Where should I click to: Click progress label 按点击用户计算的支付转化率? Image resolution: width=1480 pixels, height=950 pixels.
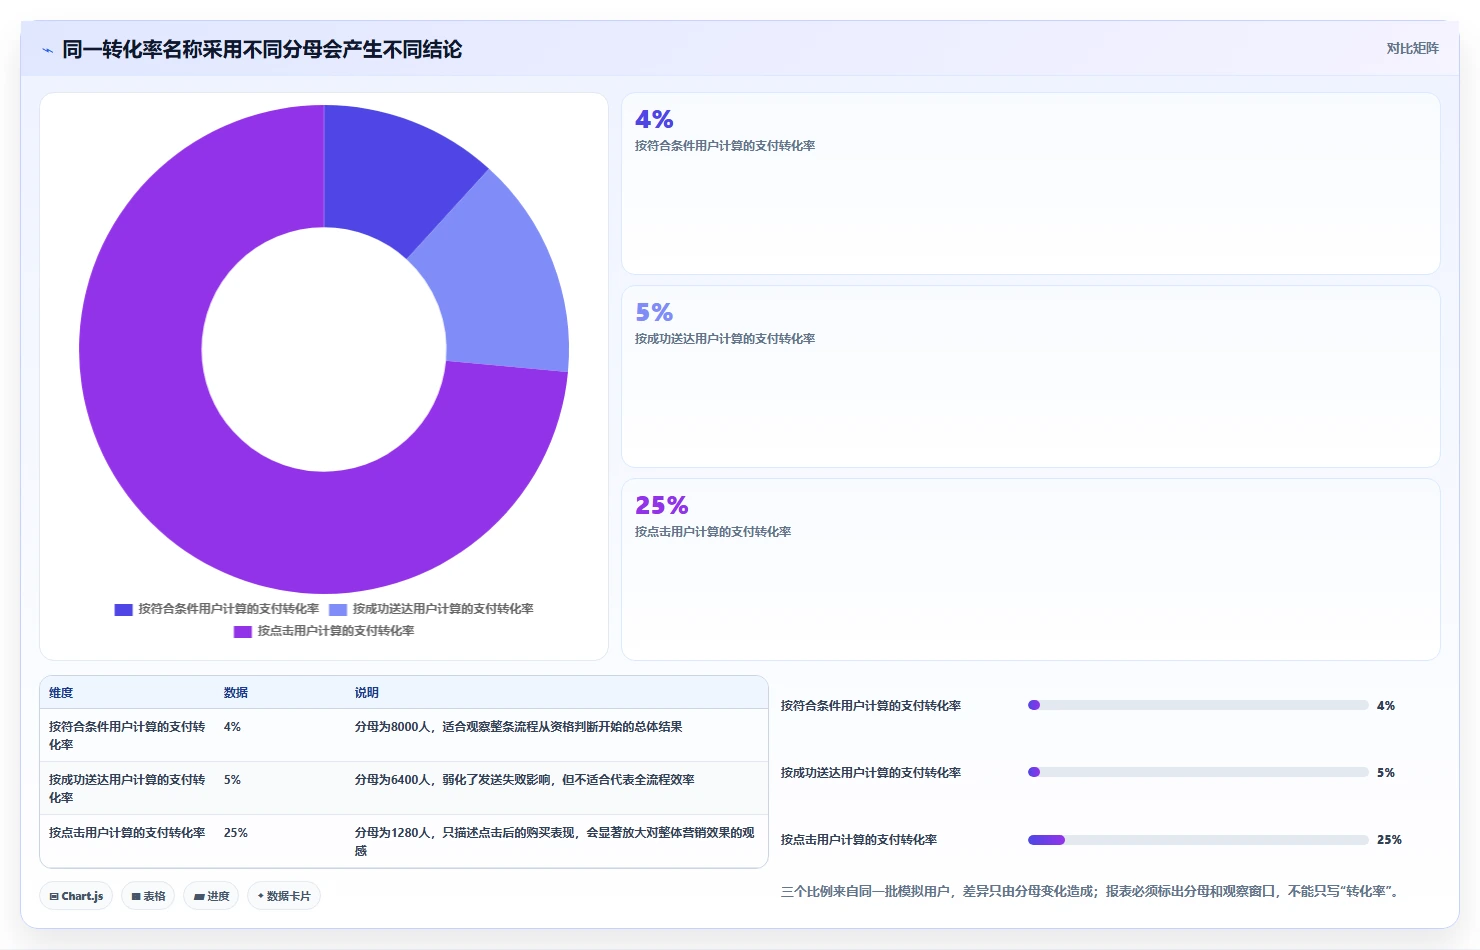click(x=859, y=840)
